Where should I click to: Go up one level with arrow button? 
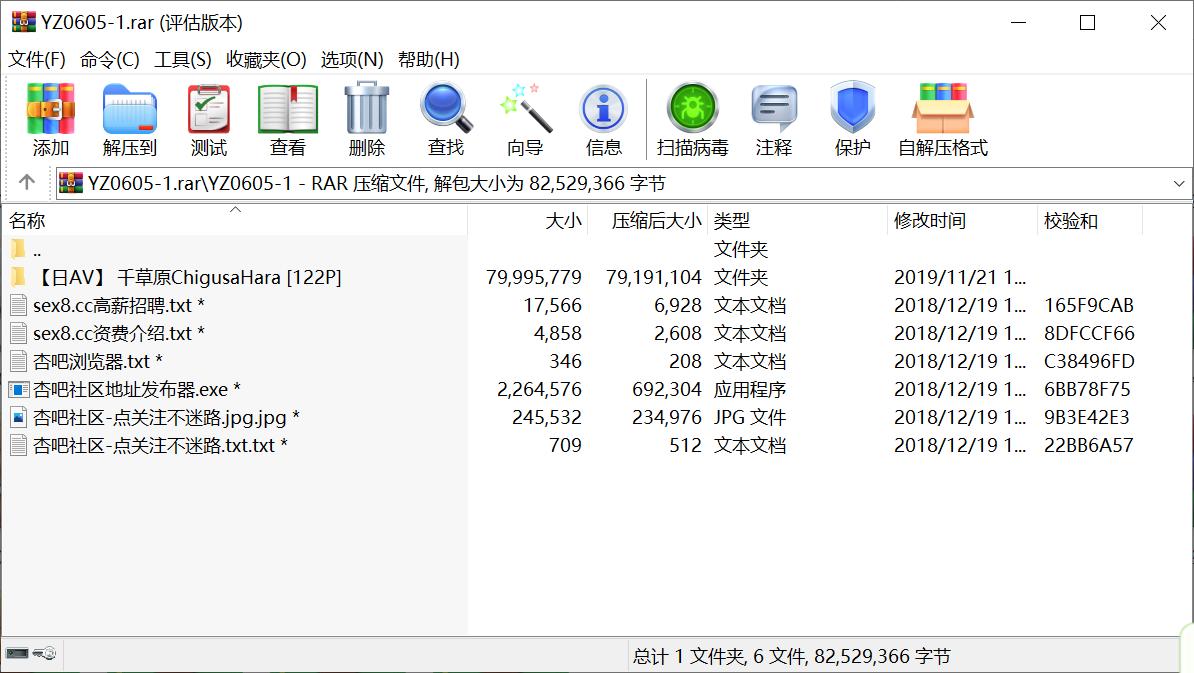point(27,183)
